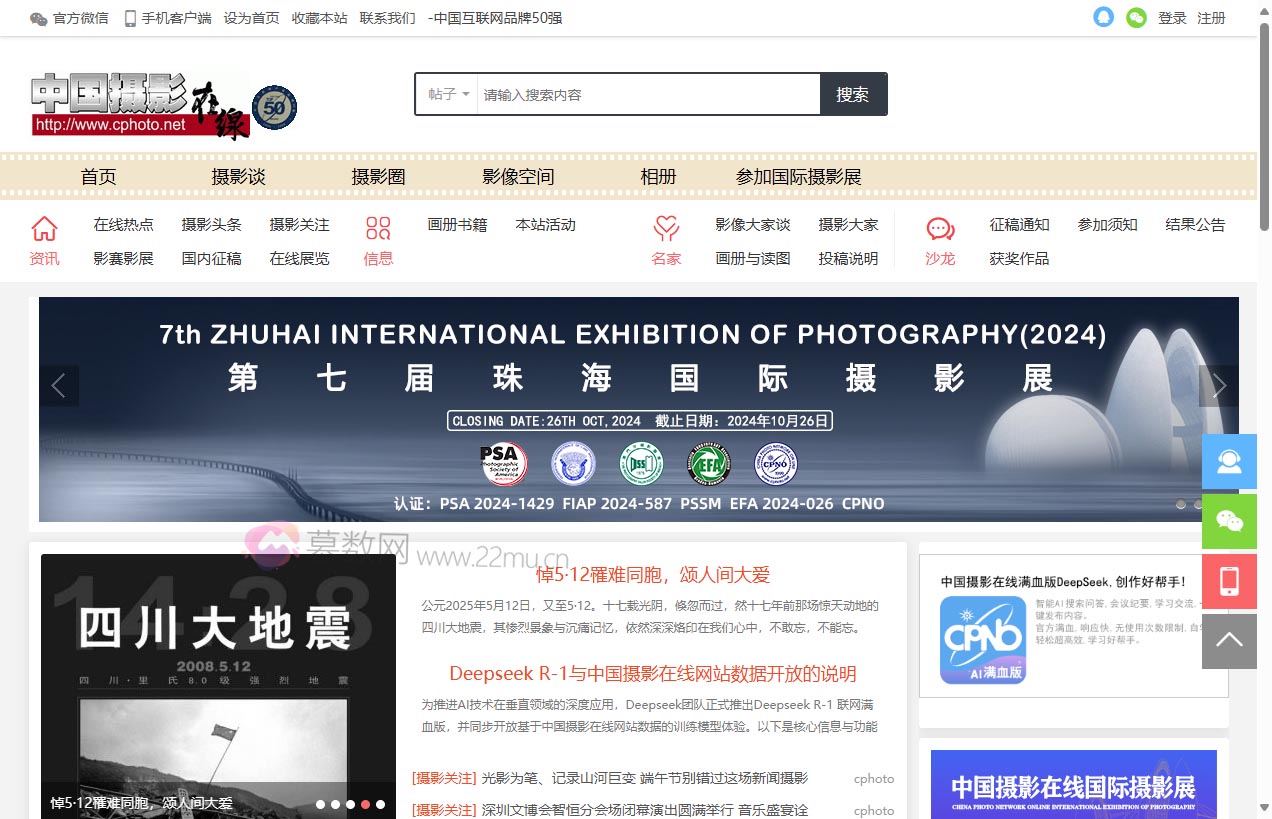The height and width of the screenshot is (819, 1272).
Task: Advance the banner with the right arrow
Action: point(1218,386)
